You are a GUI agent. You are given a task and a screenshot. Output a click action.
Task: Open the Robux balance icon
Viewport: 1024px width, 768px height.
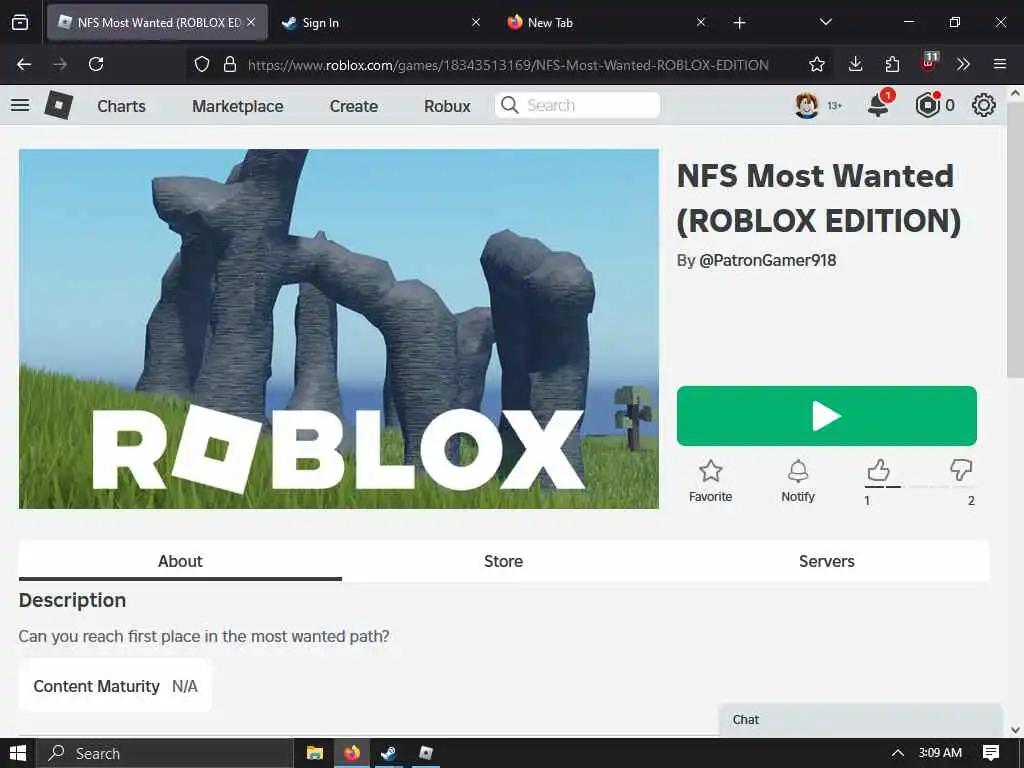927,105
